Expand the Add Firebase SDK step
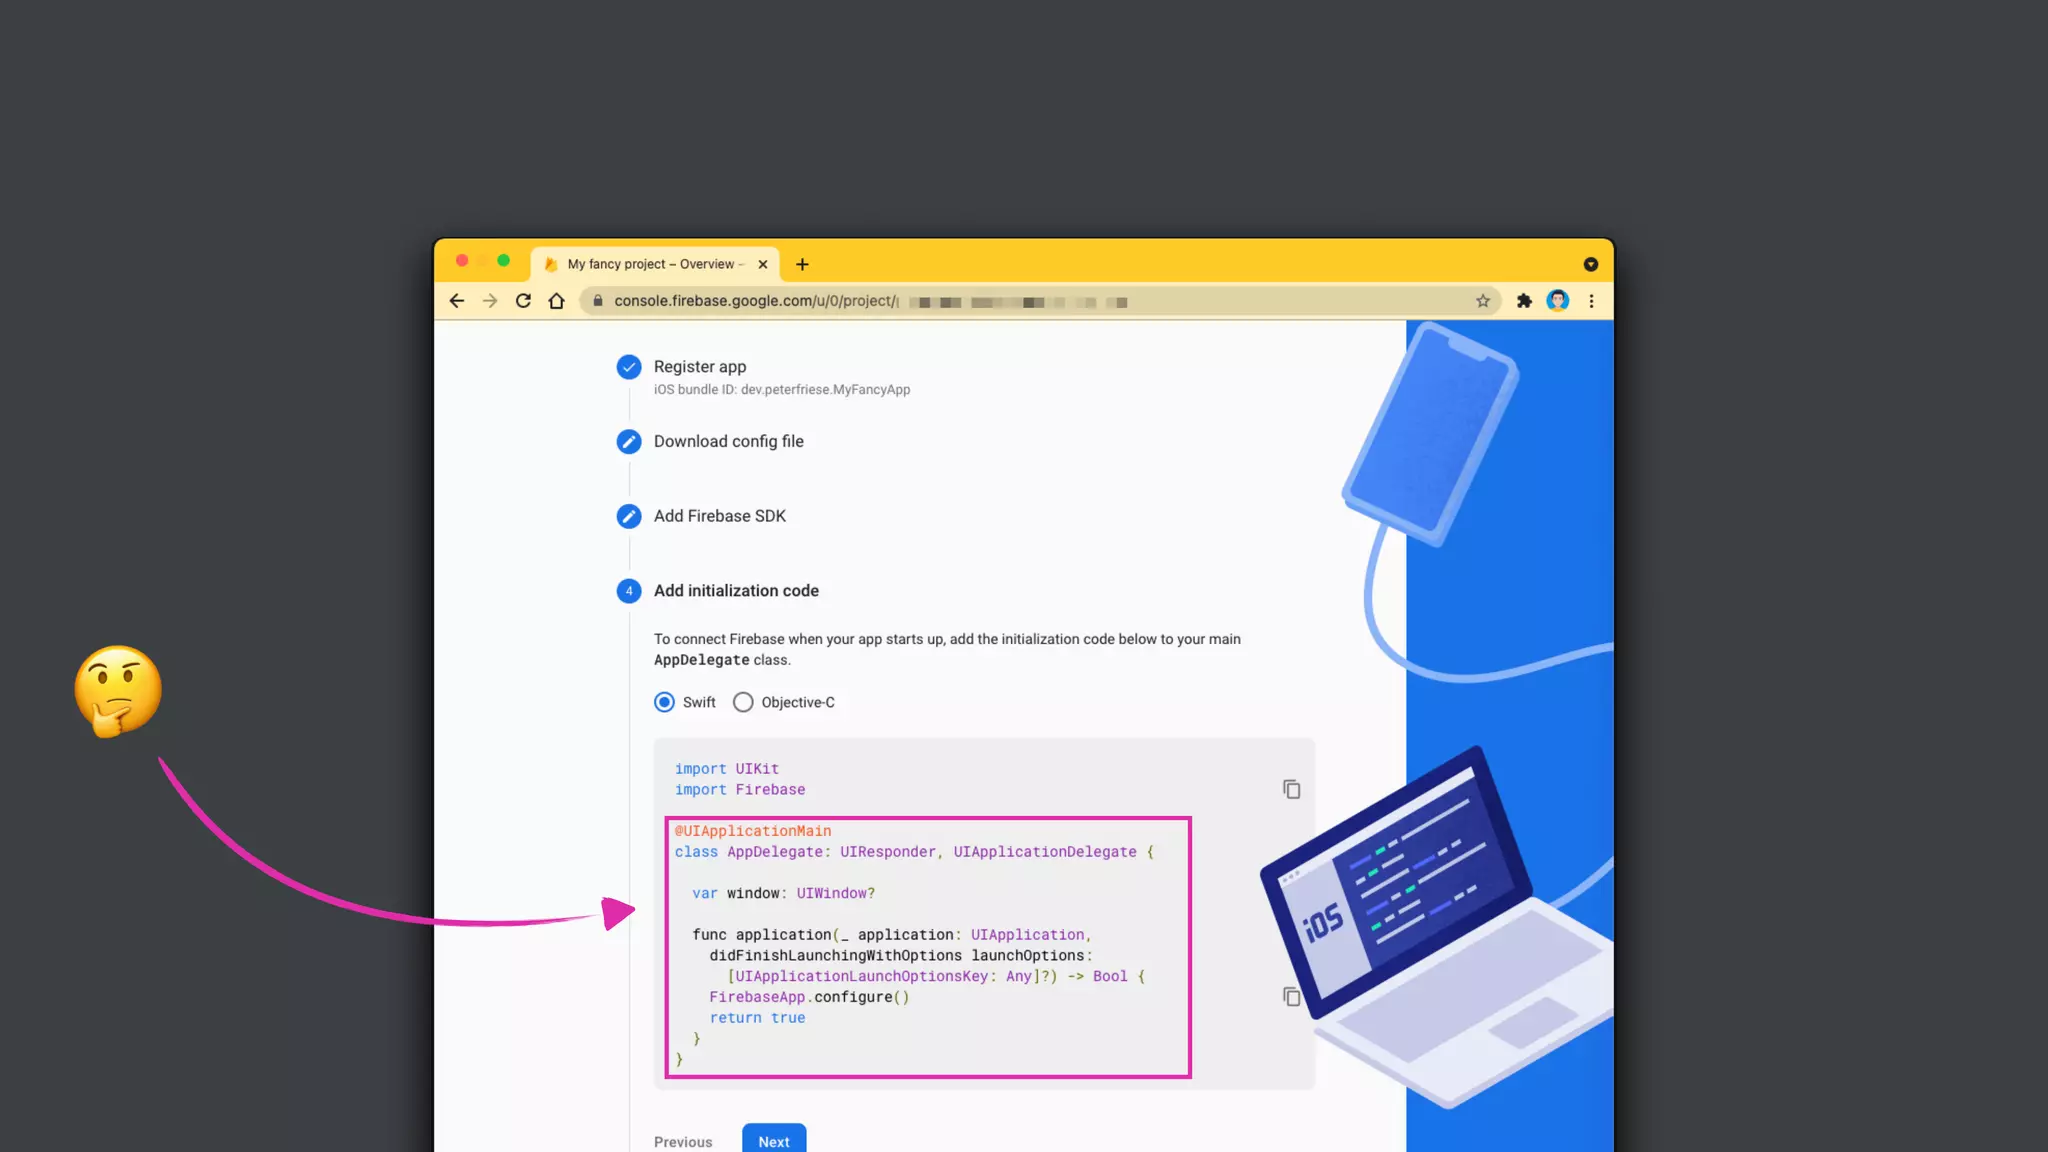This screenshot has width=2048, height=1152. 719,516
